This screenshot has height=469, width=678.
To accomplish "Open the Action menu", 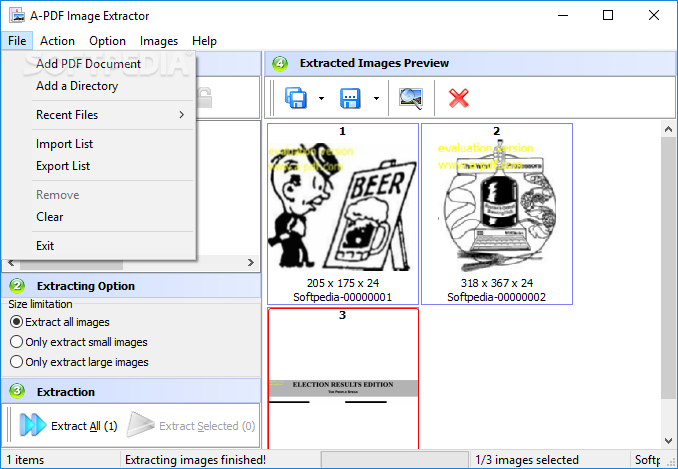I will (x=57, y=41).
